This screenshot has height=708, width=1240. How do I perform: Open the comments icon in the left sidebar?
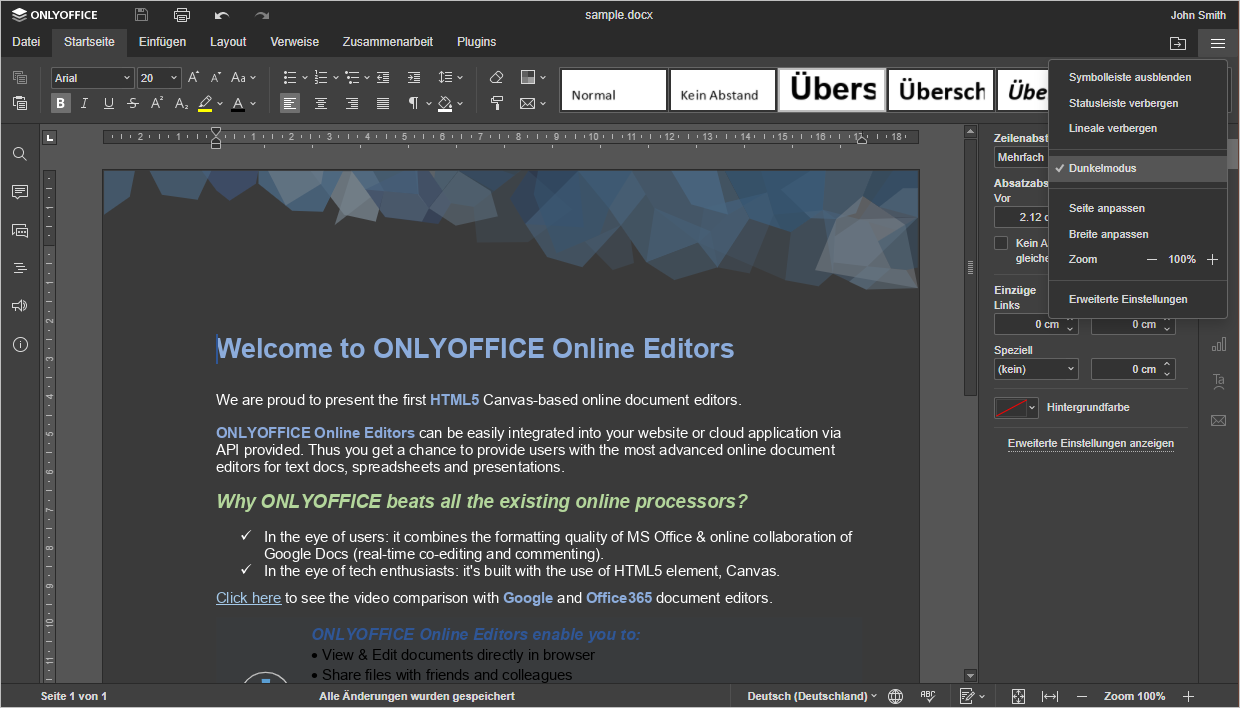click(x=20, y=192)
